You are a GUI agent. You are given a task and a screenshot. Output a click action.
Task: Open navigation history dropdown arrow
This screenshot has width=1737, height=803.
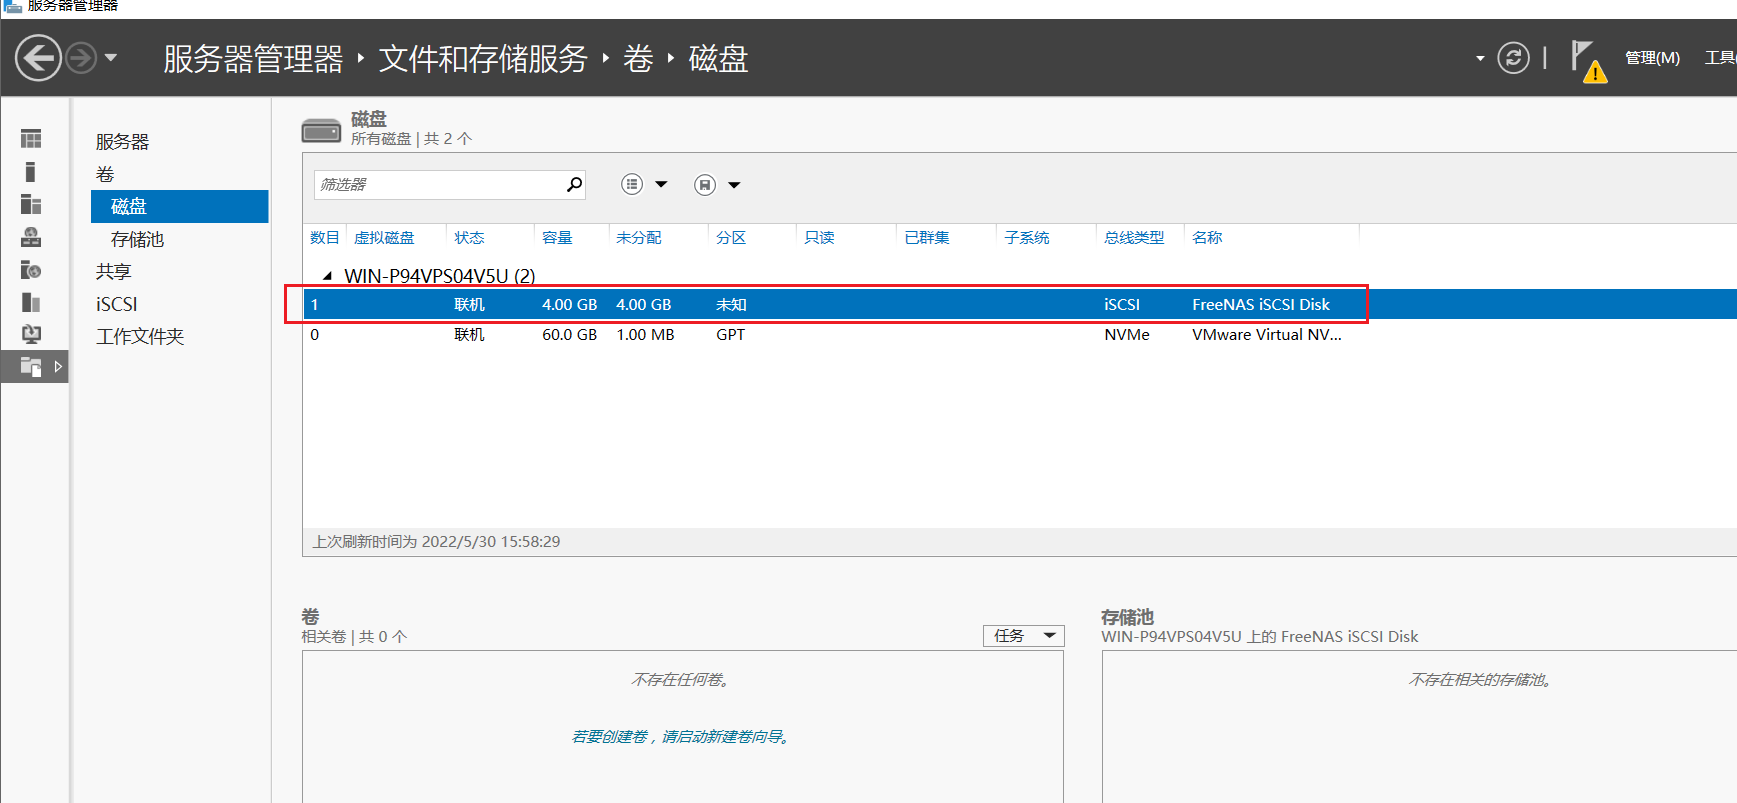pos(111,58)
